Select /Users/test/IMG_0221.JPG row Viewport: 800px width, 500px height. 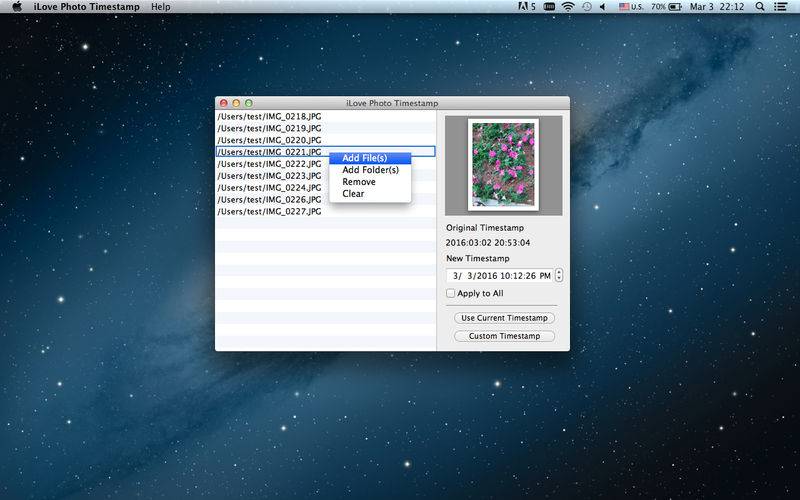pyautogui.click(x=326, y=152)
